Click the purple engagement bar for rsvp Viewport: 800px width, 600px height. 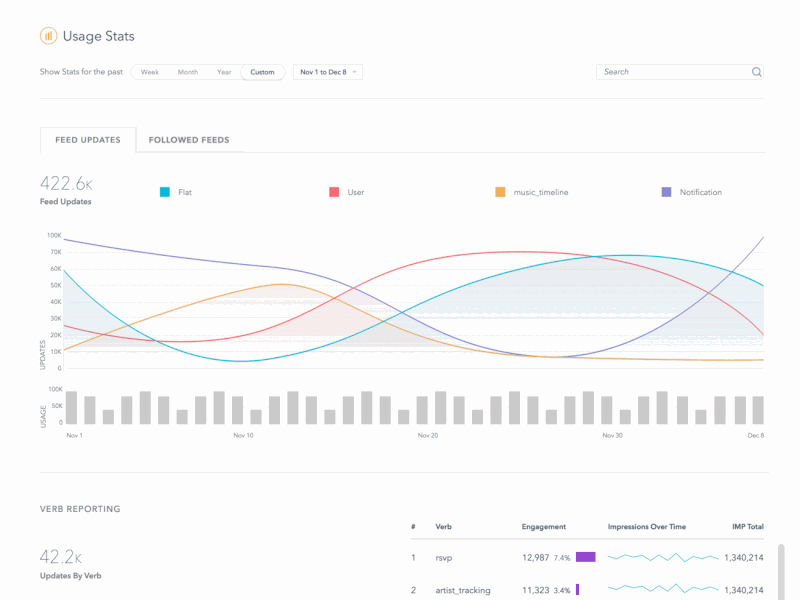(x=585, y=556)
